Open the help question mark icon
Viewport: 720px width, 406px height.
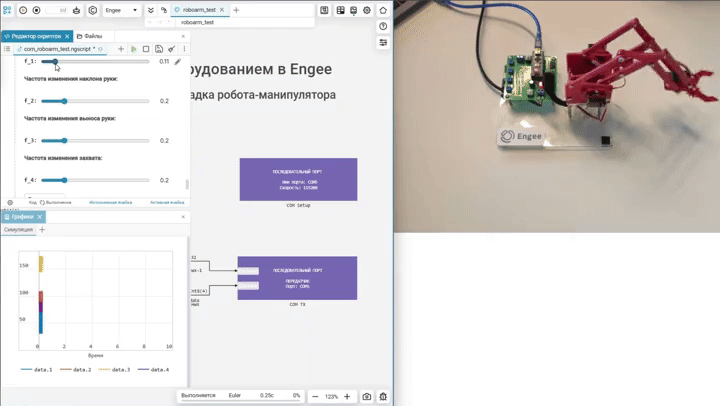tap(383, 26)
